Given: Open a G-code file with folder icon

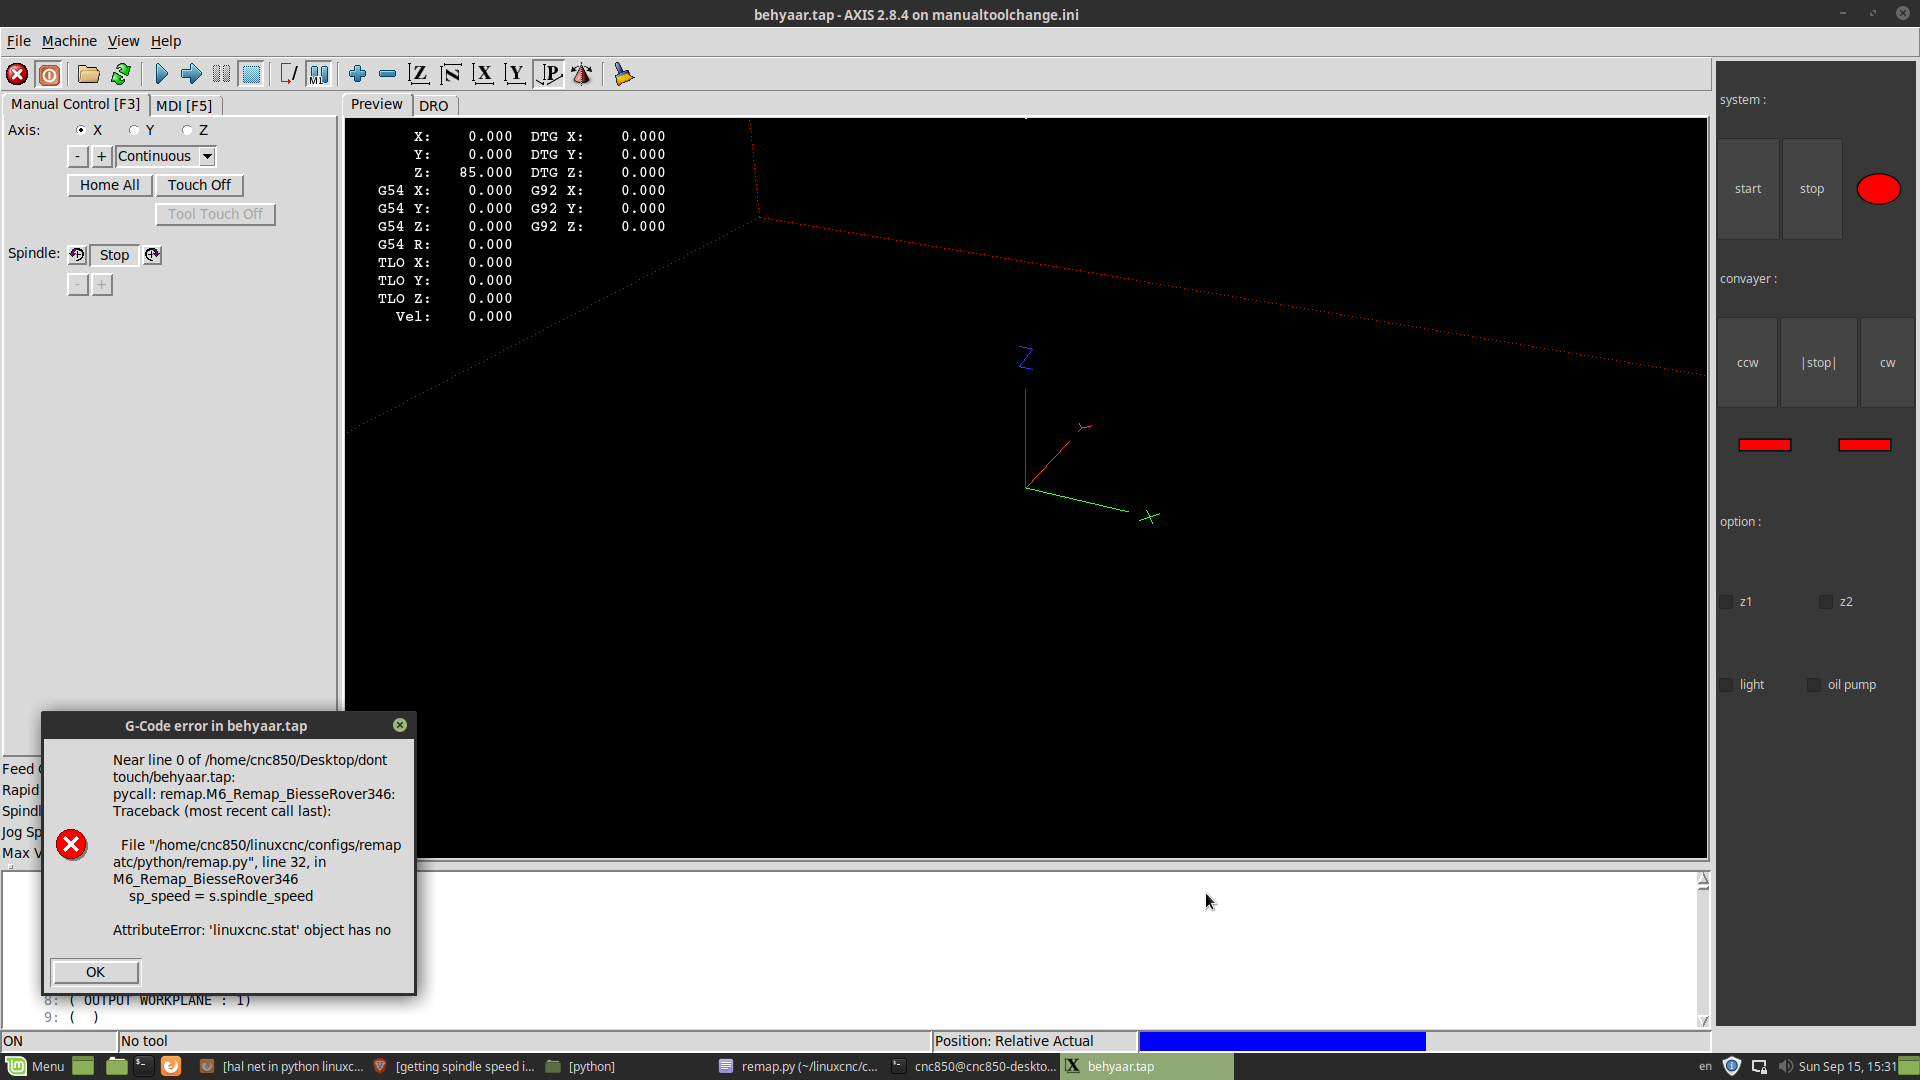Looking at the screenshot, I should click(x=89, y=74).
